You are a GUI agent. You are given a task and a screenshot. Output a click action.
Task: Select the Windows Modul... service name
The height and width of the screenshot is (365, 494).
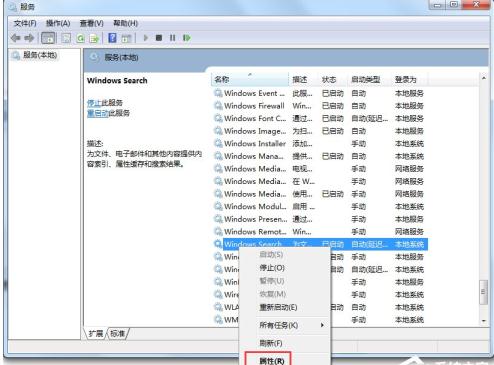[255, 206]
